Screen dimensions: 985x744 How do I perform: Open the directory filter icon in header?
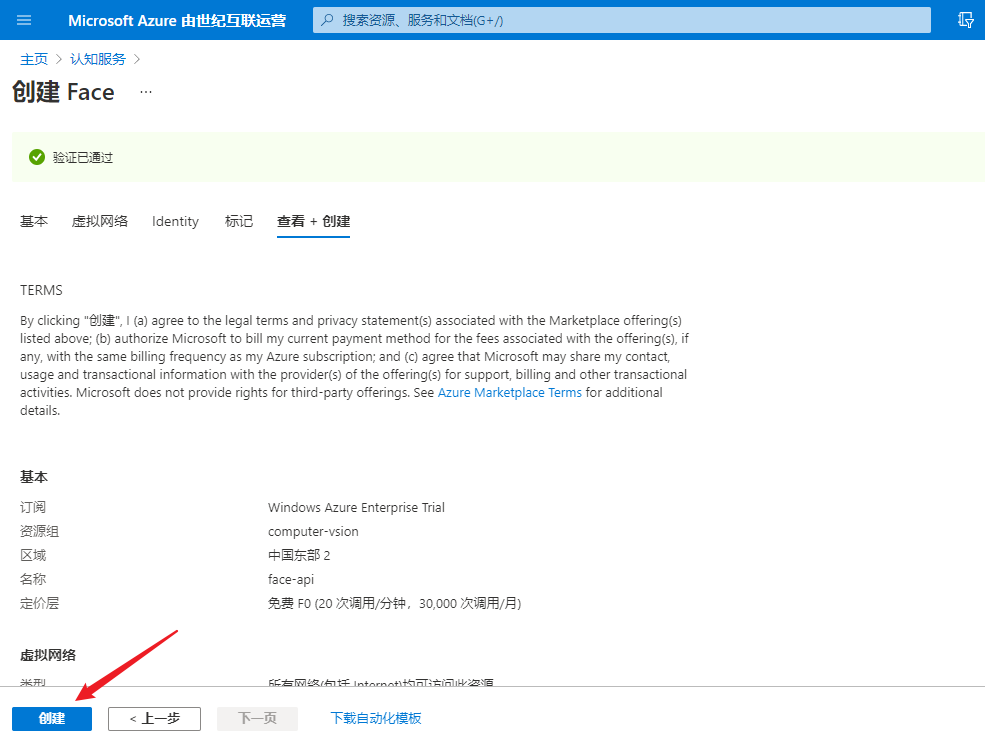(966, 20)
